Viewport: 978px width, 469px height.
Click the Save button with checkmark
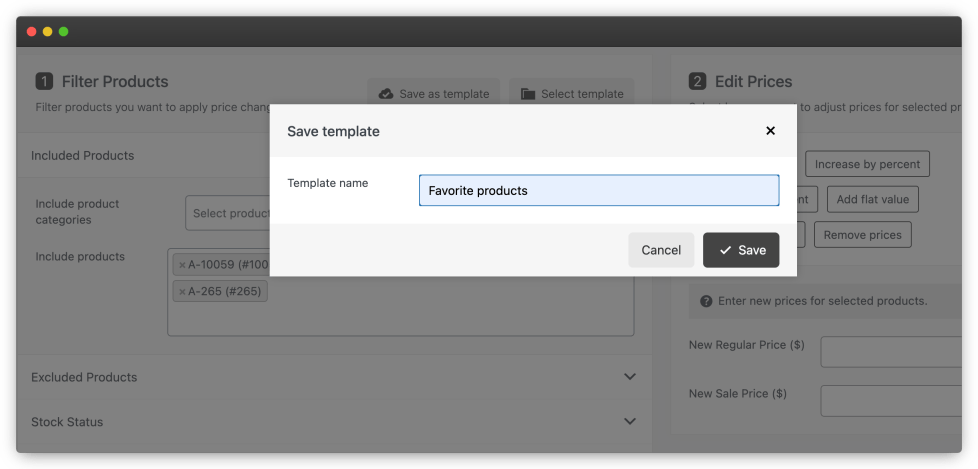(x=741, y=250)
